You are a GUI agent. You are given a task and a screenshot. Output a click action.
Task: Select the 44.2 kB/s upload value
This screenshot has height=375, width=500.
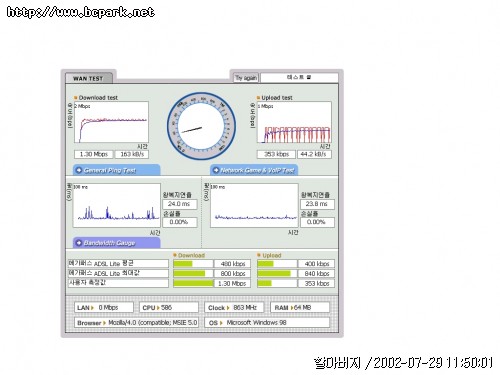314,154
